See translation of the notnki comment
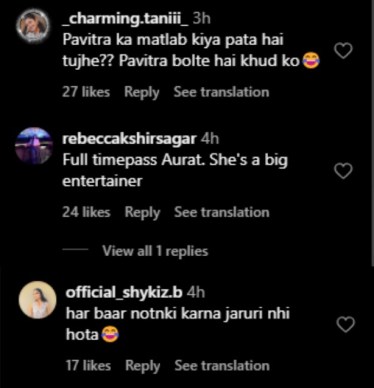Image resolution: width=374 pixels, height=388 pixels. click(x=222, y=366)
